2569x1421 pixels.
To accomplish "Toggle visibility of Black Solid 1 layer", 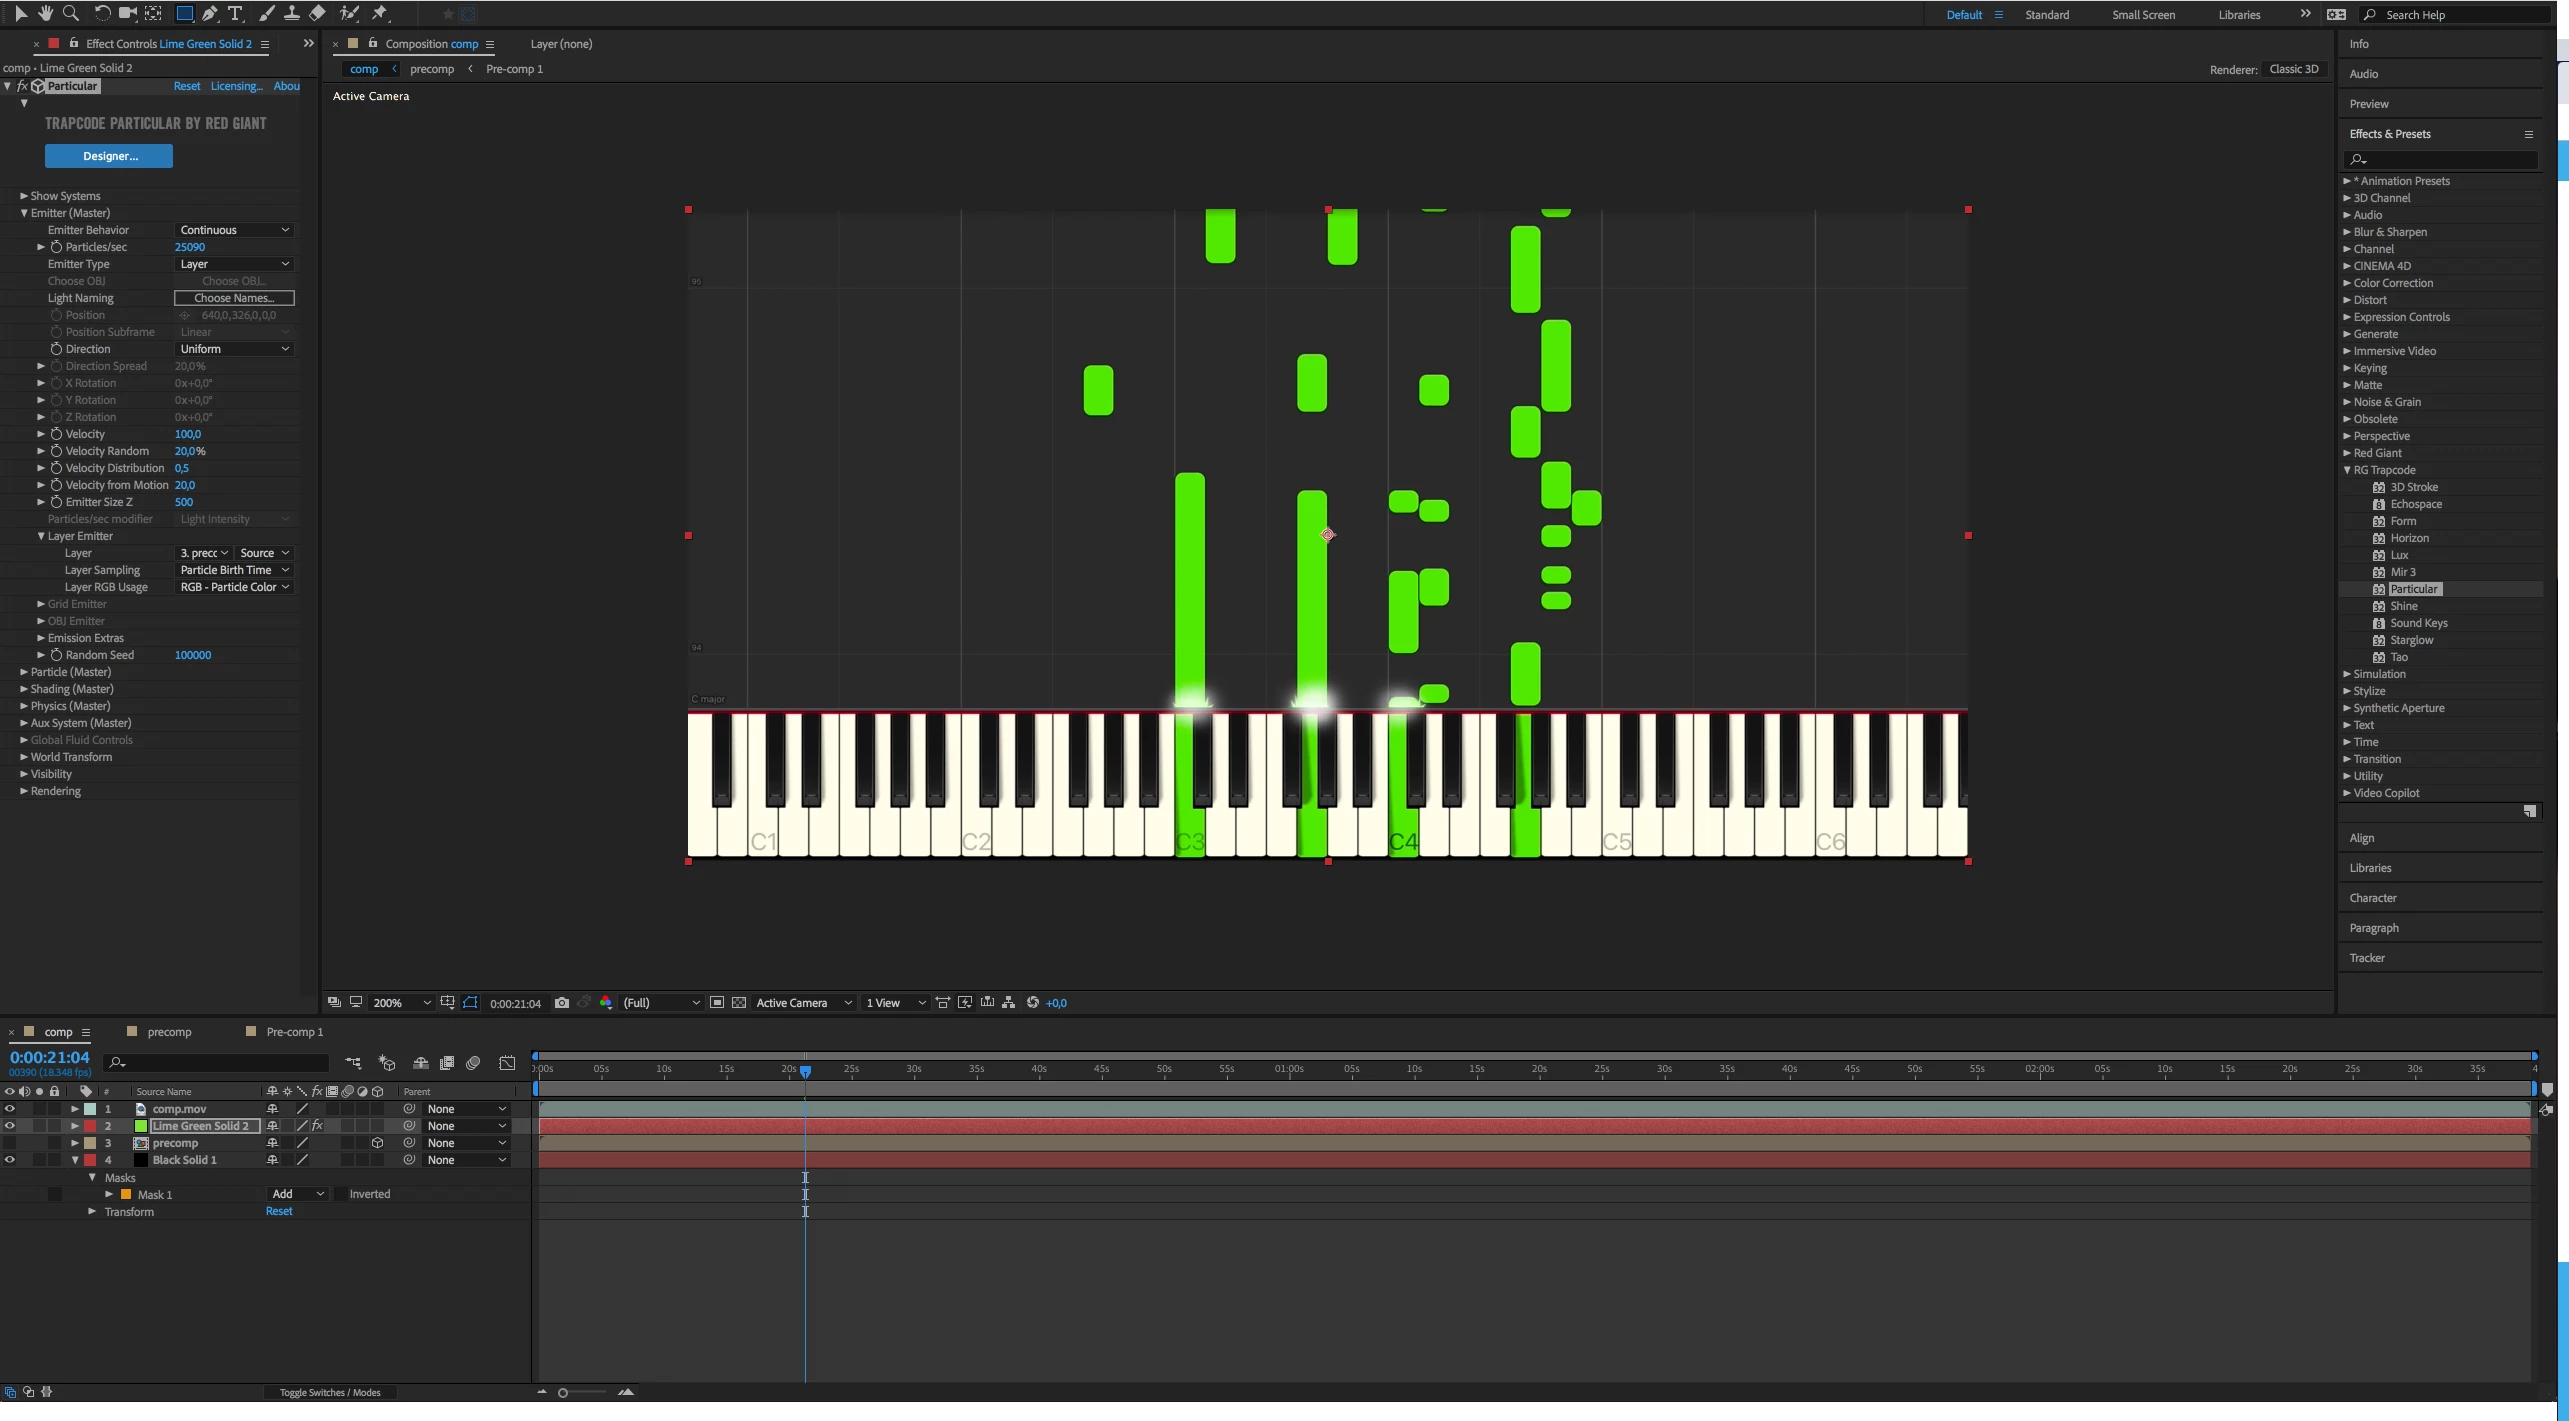I will click(10, 1159).
